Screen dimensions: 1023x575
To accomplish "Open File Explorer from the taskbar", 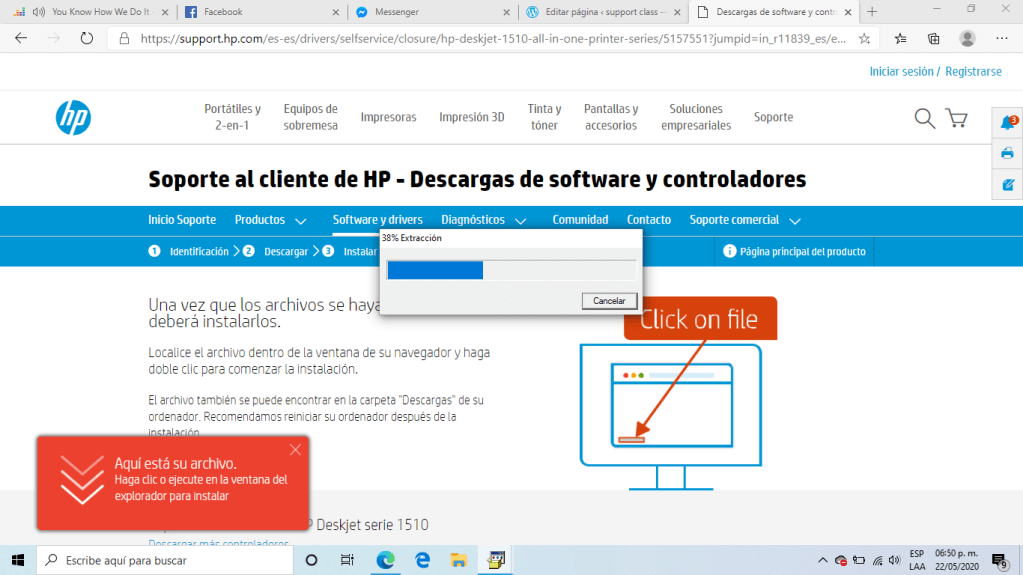I will pyautogui.click(x=458, y=560).
